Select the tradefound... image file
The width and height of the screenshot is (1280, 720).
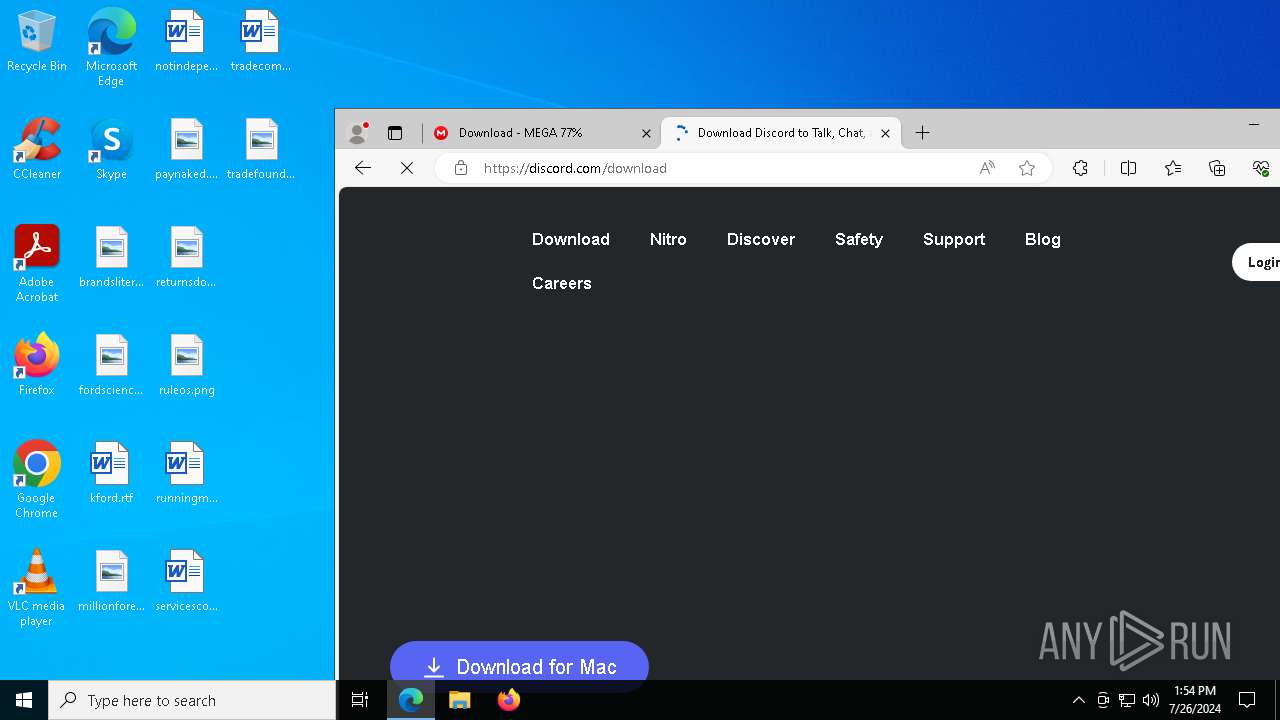(260, 150)
